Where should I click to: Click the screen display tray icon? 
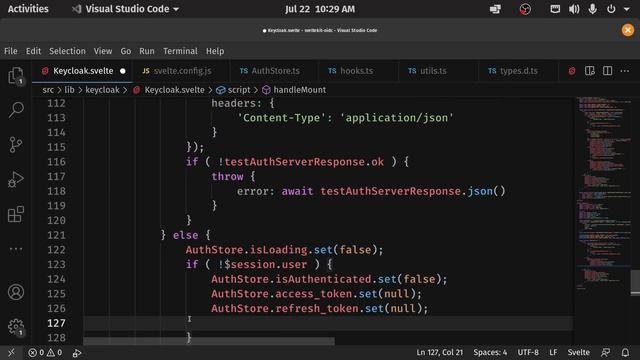495,9
